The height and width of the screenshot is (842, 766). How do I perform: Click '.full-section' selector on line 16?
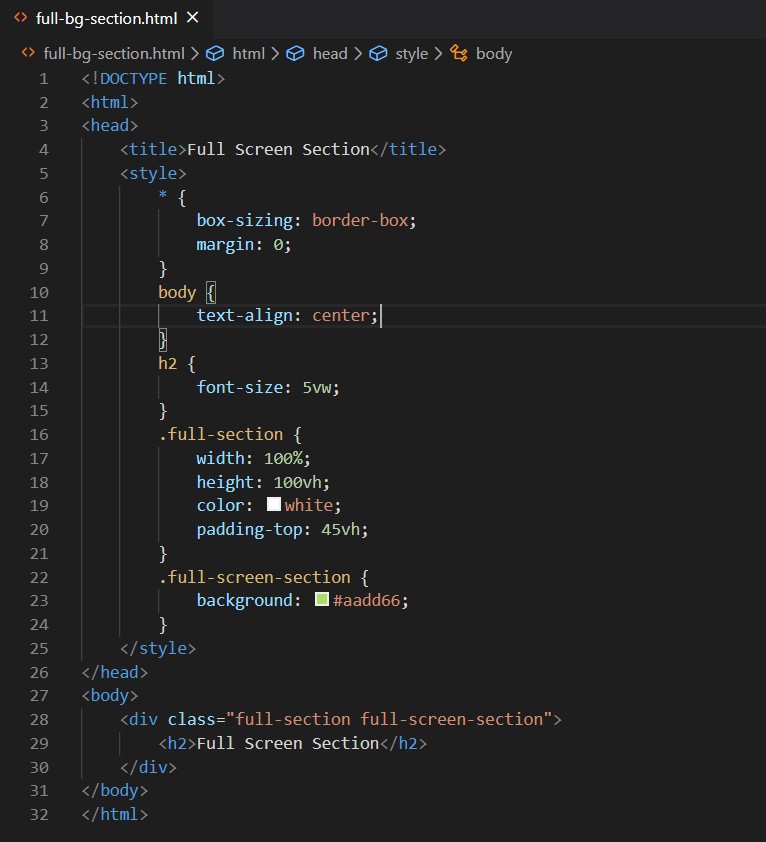[221, 434]
